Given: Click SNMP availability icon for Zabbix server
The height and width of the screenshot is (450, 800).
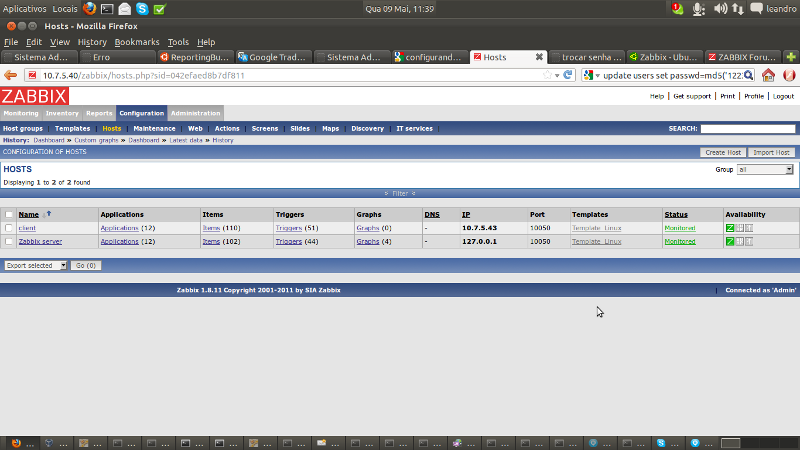Looking at the screenshot, I should (740, 241).
